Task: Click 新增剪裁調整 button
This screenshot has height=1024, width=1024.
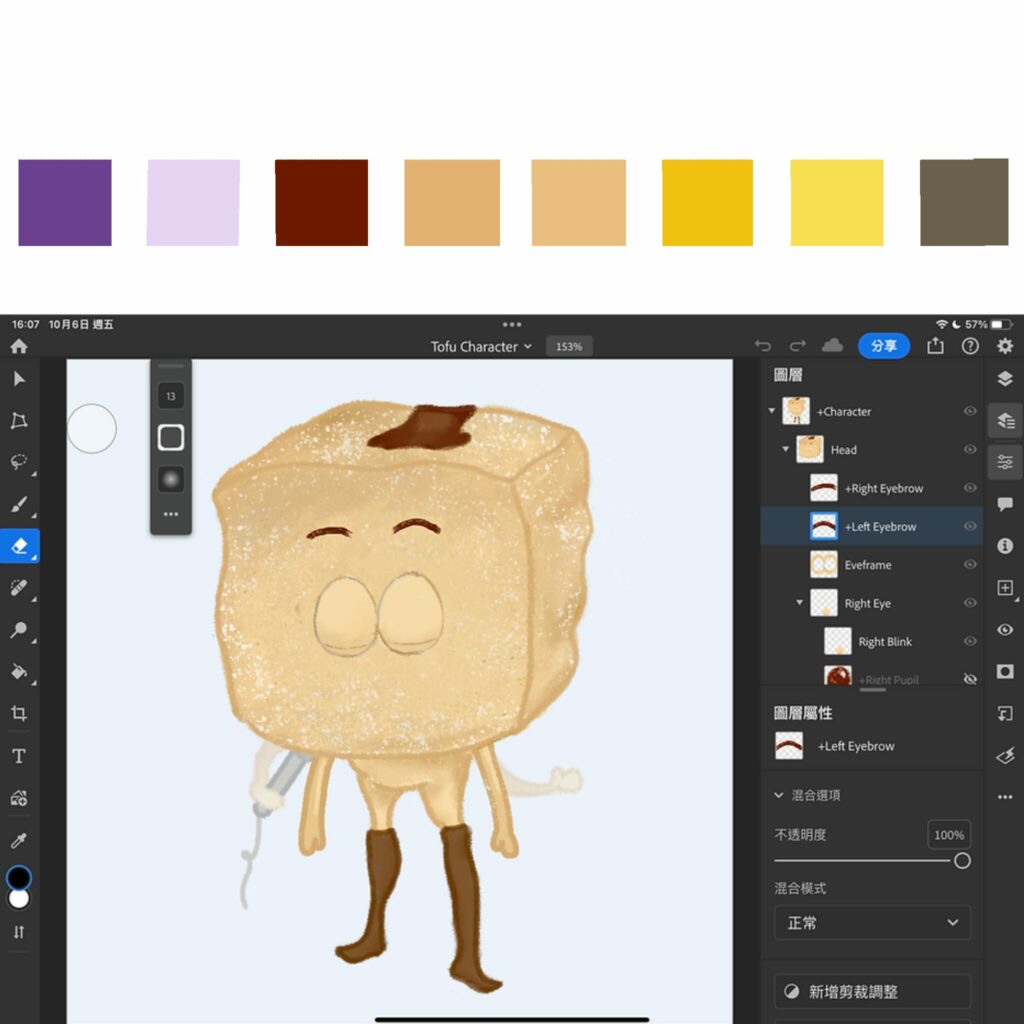Action: point(872,992)
